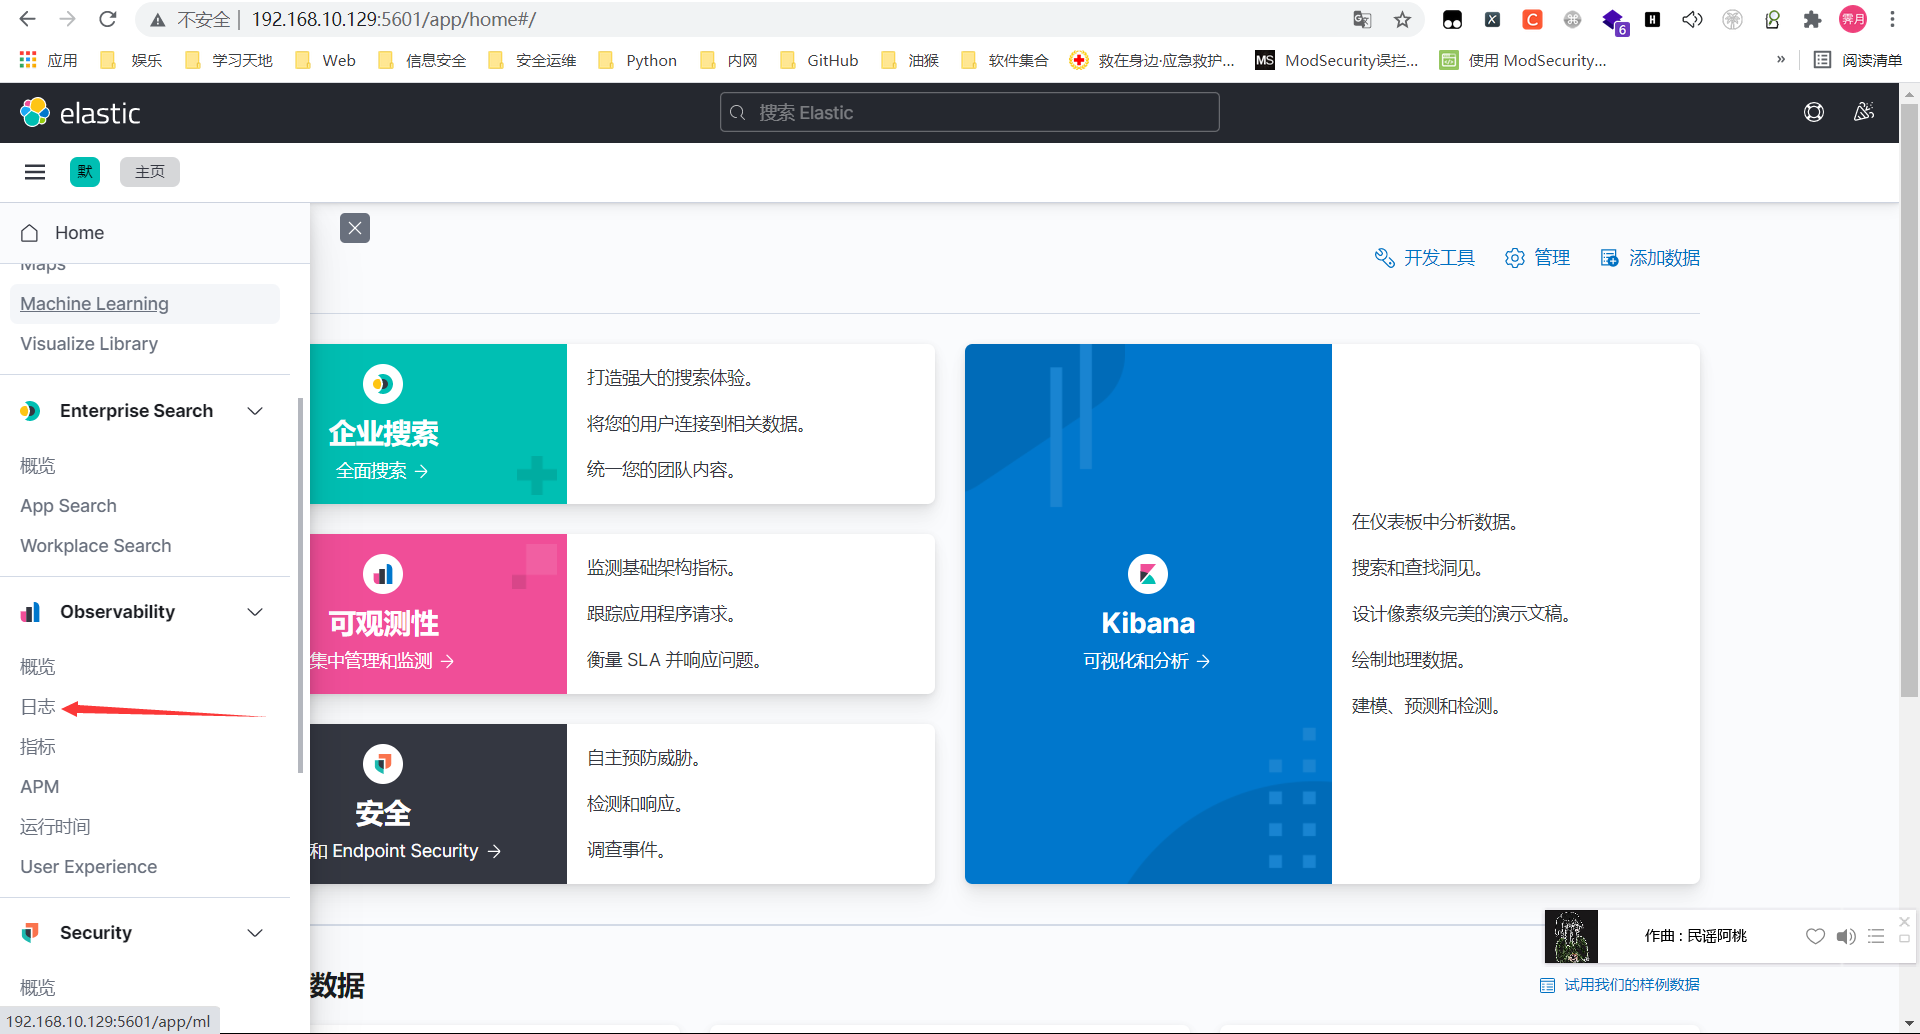Click the 添加数据 add data link
This screenshot has width=1920, height=1034.
tap(1651, 258)
